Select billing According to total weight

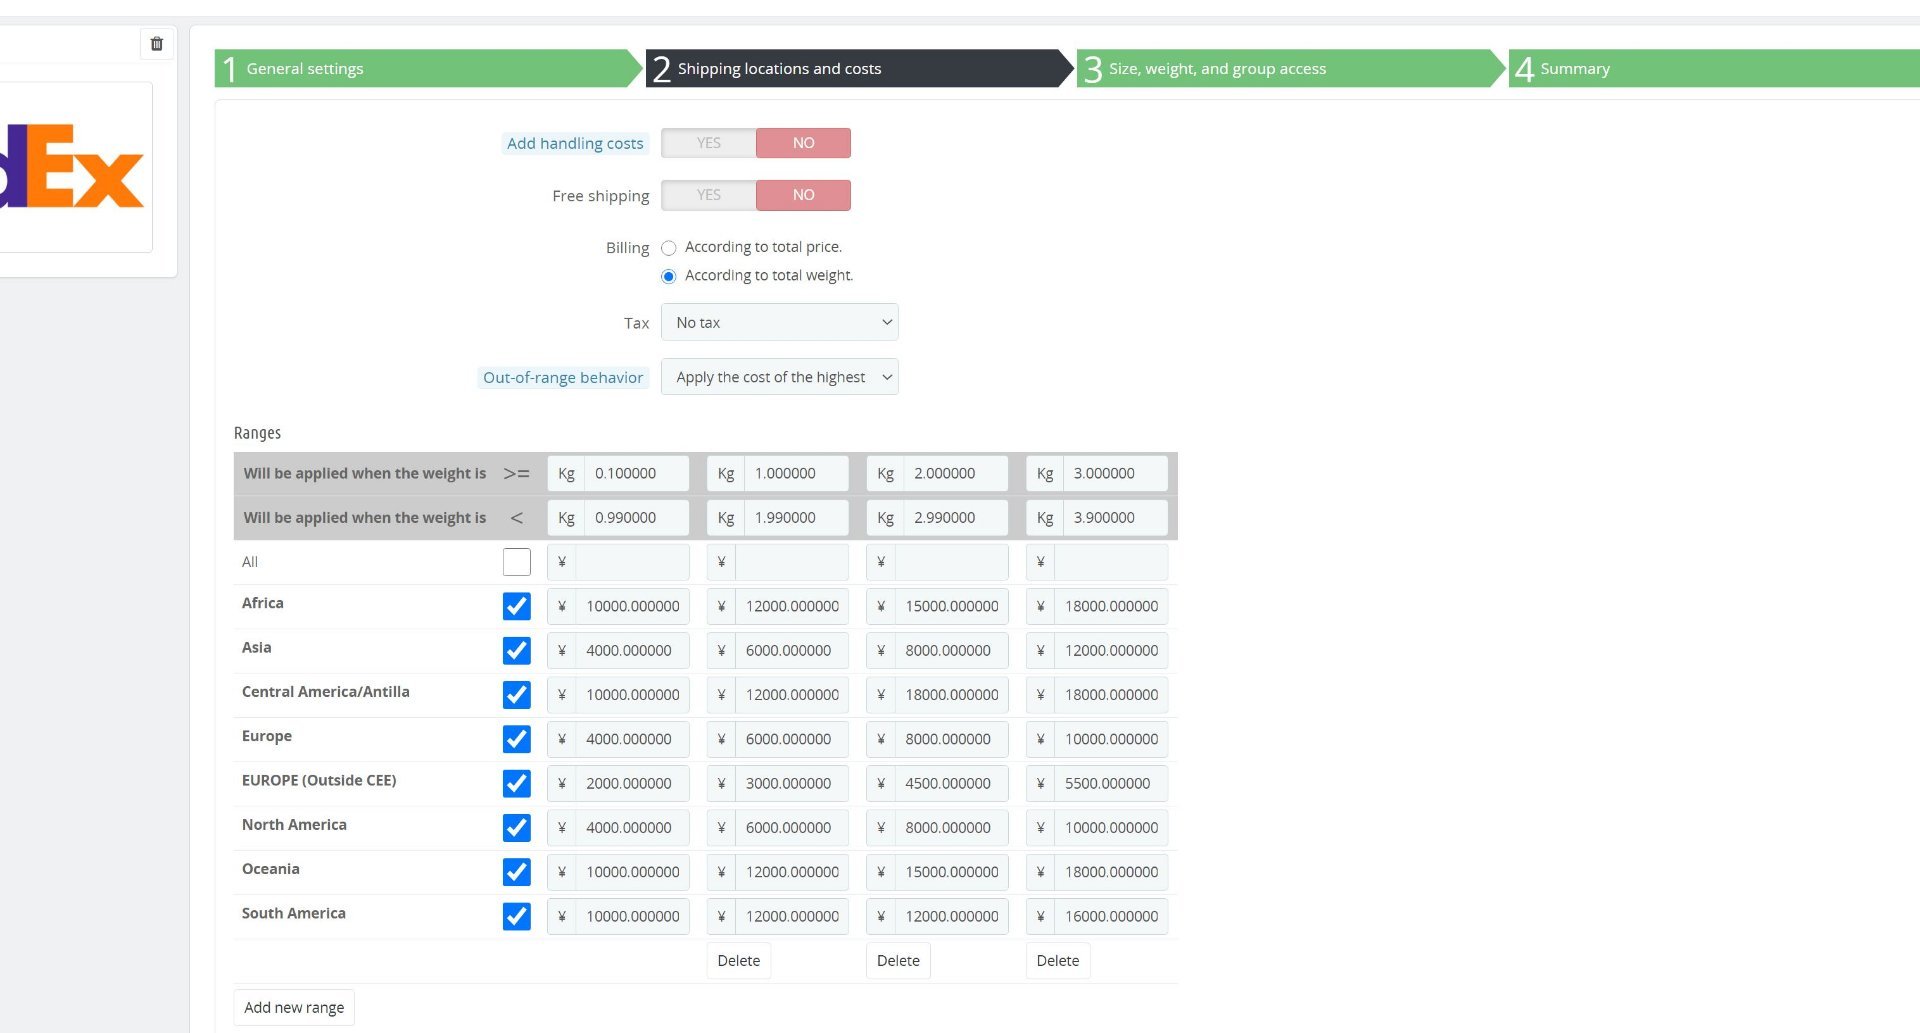[x=669, y=276]
